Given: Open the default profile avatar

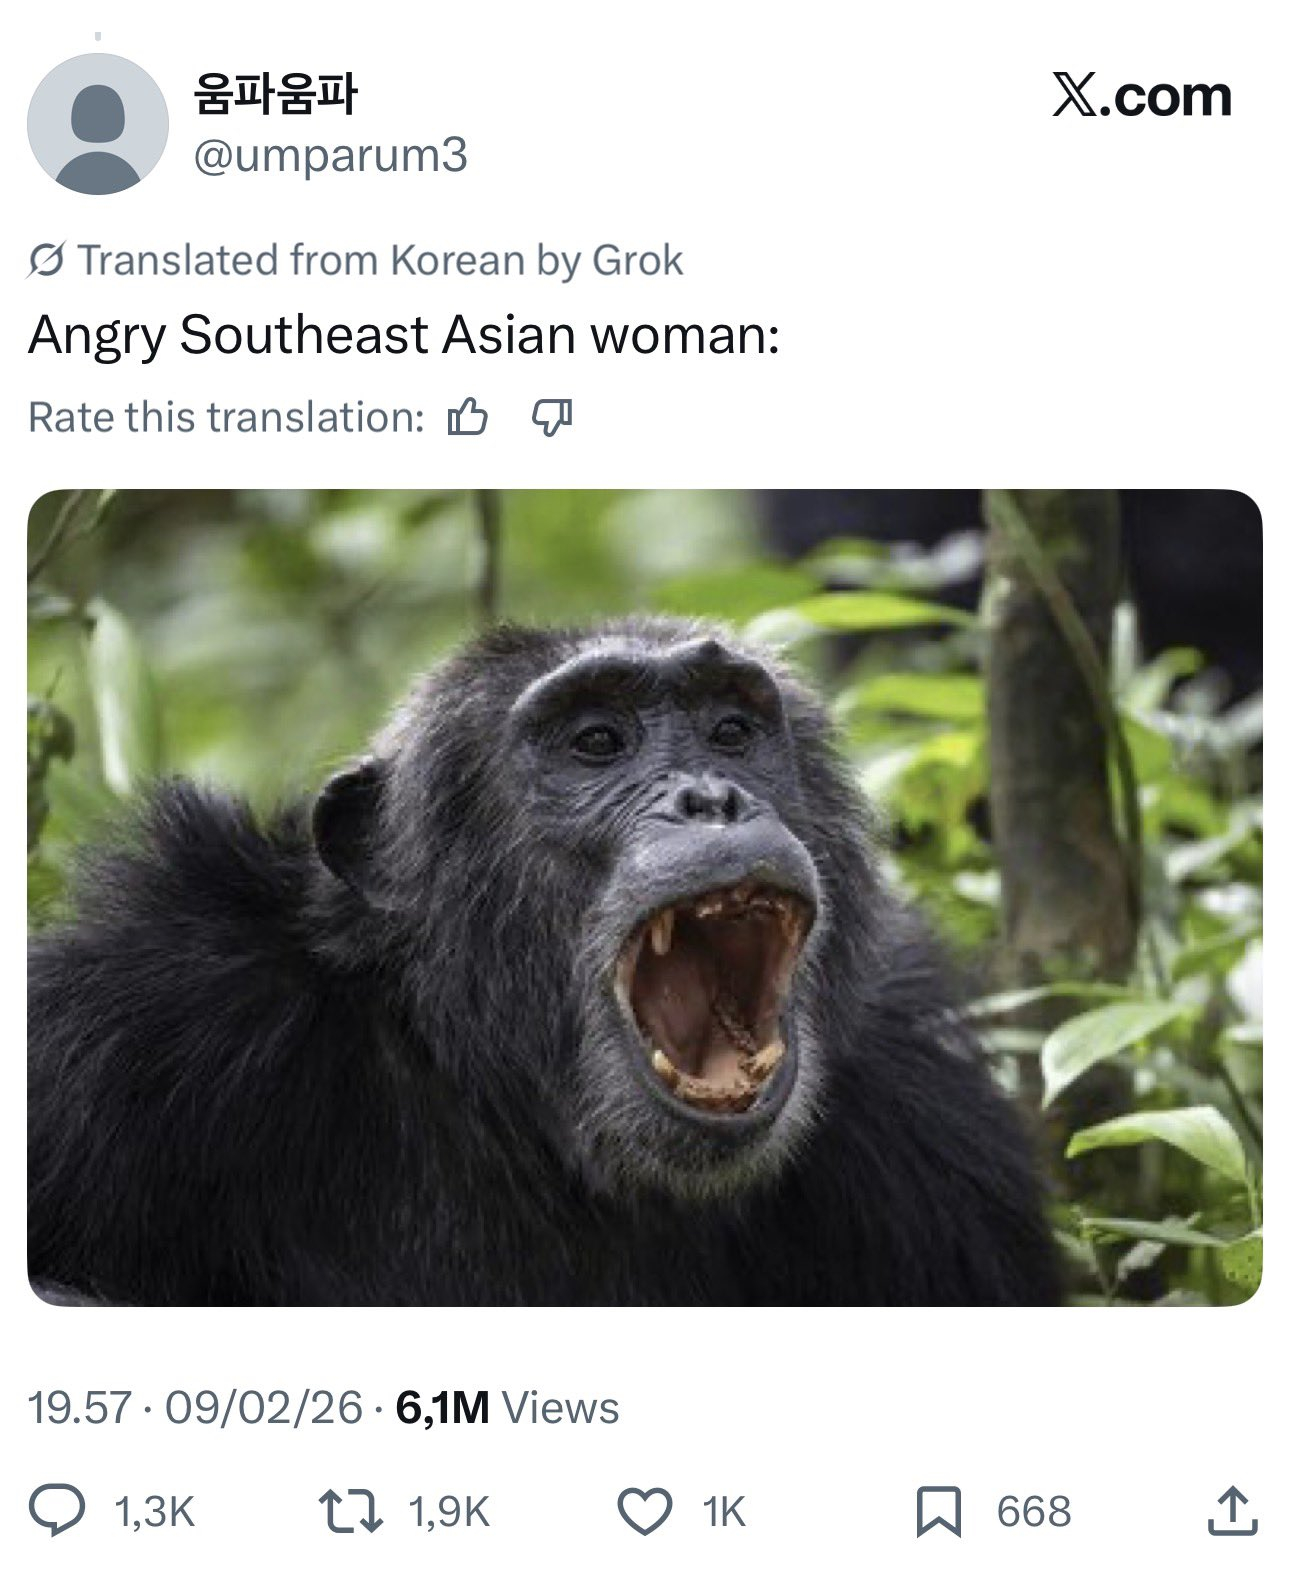Looking at the screenshot, I should pos(98,124).
